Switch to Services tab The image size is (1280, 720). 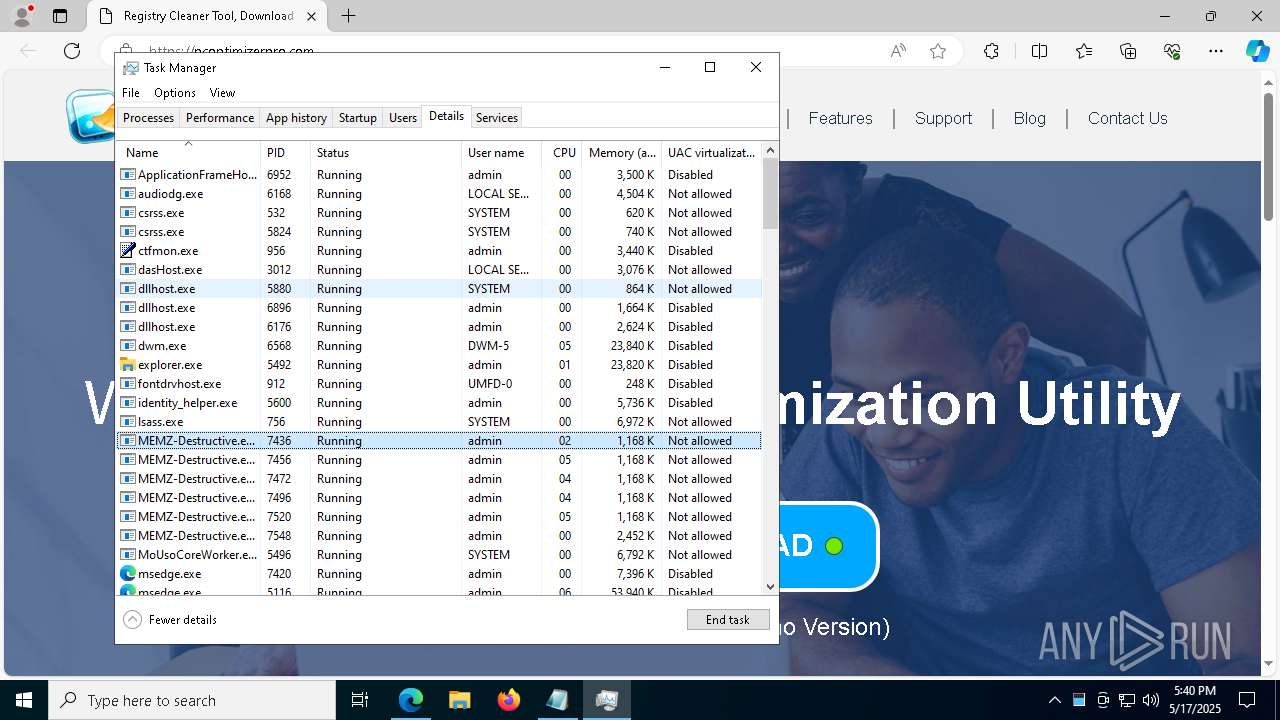(497, 117)
